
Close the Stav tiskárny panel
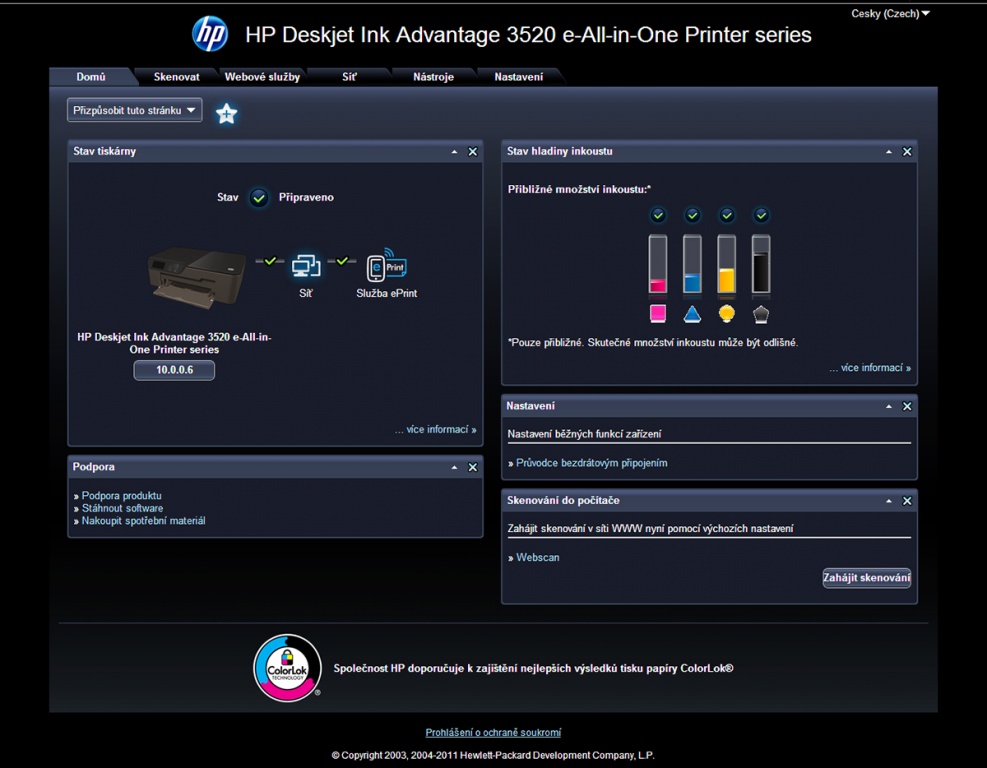tap(473, 152)
